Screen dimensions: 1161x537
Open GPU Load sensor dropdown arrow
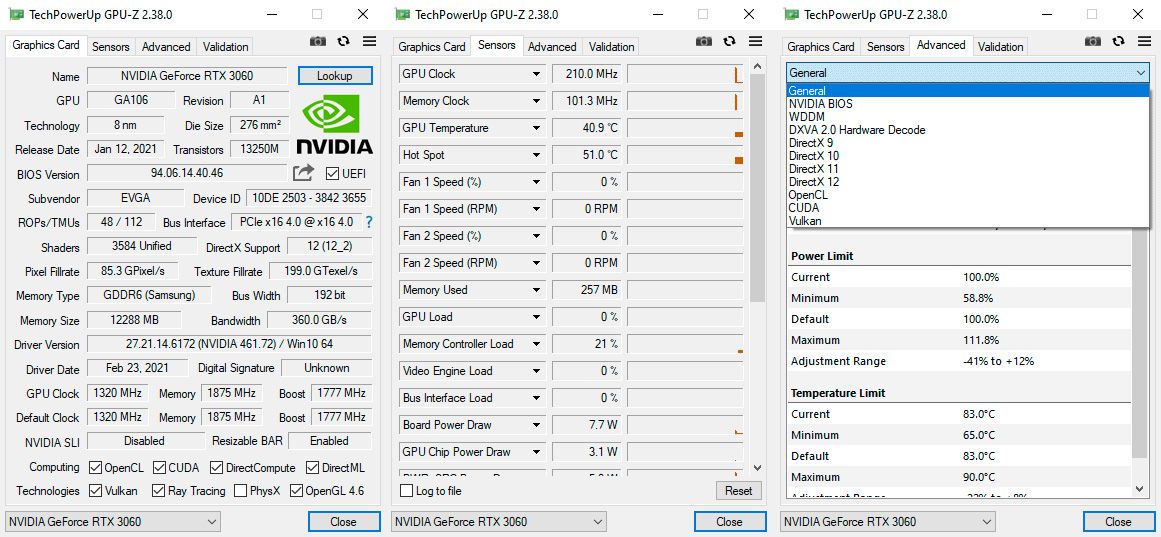pos(536,317)
